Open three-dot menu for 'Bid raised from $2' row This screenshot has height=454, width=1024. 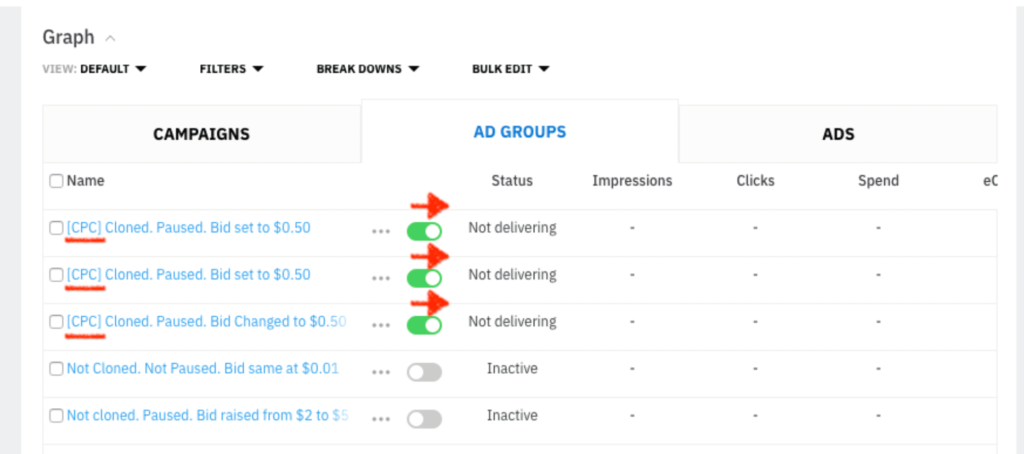pyautogui.click(x=380, y=418)
